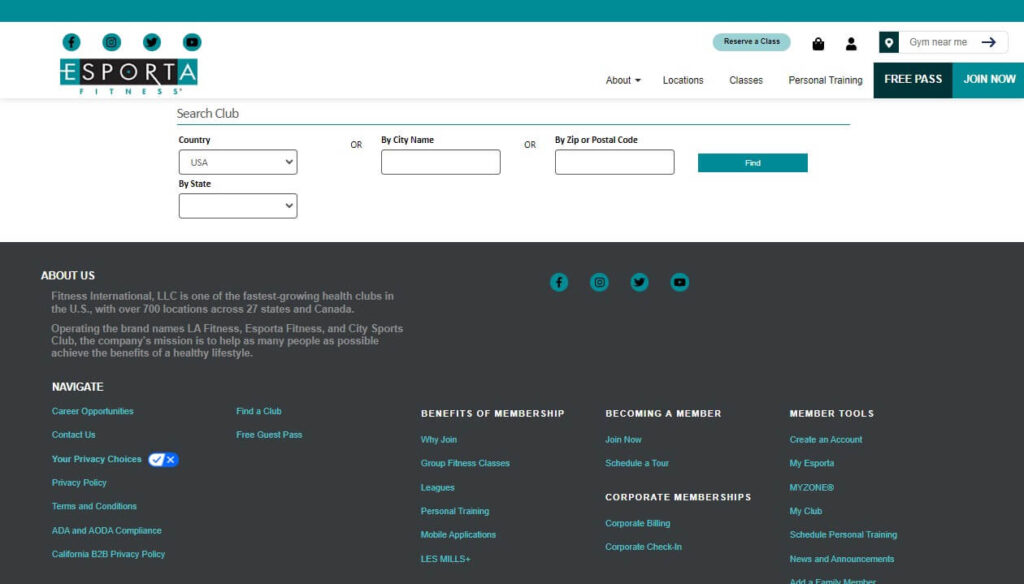The width and height of the screenshot is (1024, 584).
Task: Go to Locations in the navigation
Action: 683,80
